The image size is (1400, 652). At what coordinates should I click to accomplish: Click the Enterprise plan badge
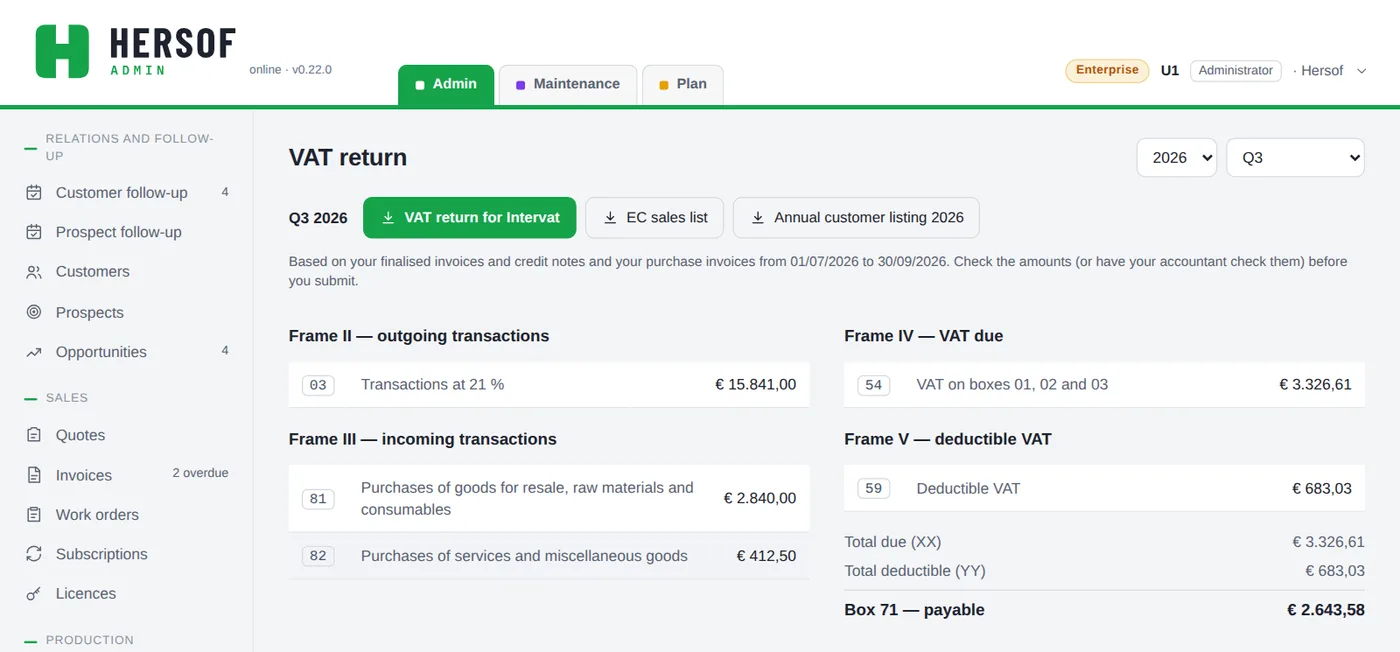(1107, 71)
